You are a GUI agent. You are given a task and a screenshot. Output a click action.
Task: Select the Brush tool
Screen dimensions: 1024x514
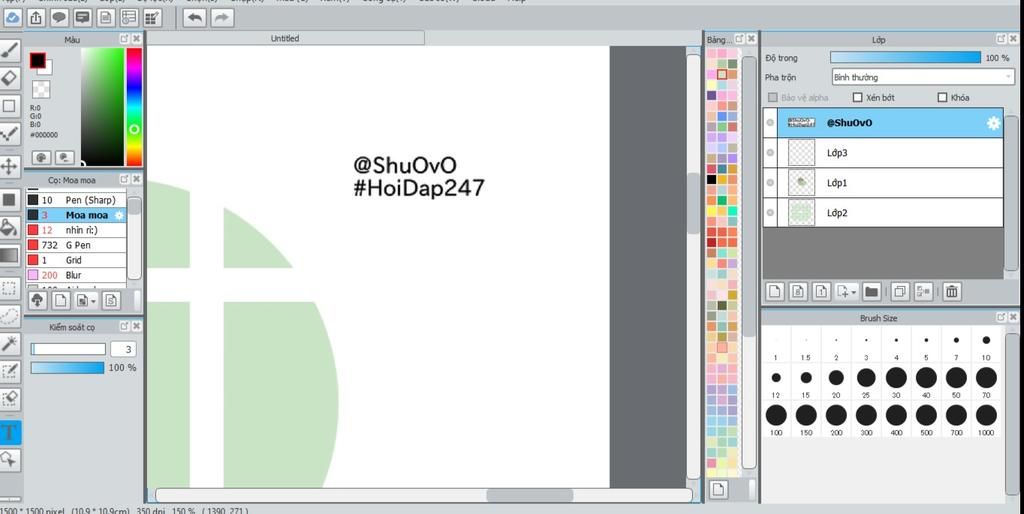click(x=10, y=51)
